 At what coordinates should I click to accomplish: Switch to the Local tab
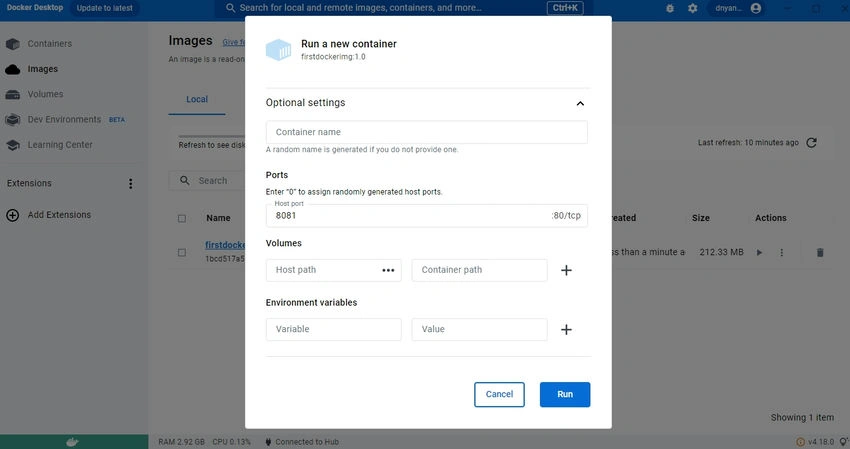[197, 99]
